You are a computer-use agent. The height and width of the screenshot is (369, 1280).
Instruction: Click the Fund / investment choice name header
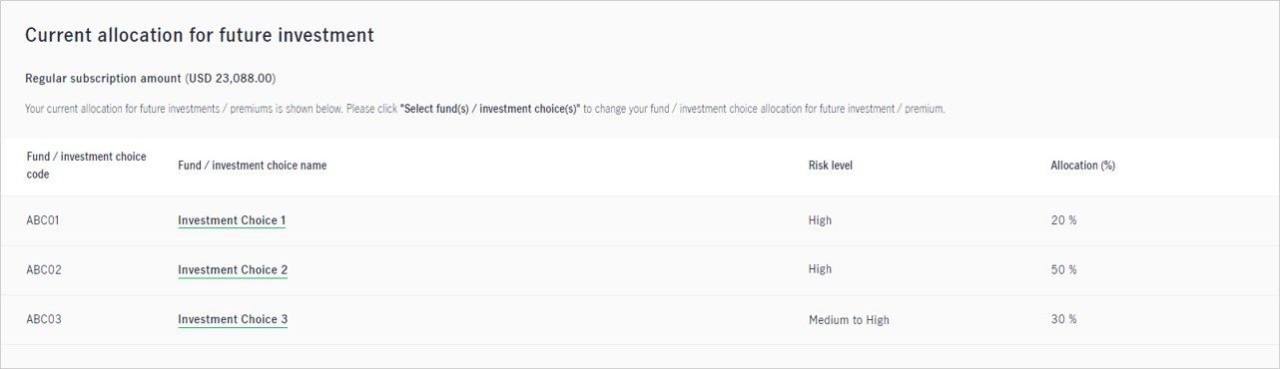(252, 165)
